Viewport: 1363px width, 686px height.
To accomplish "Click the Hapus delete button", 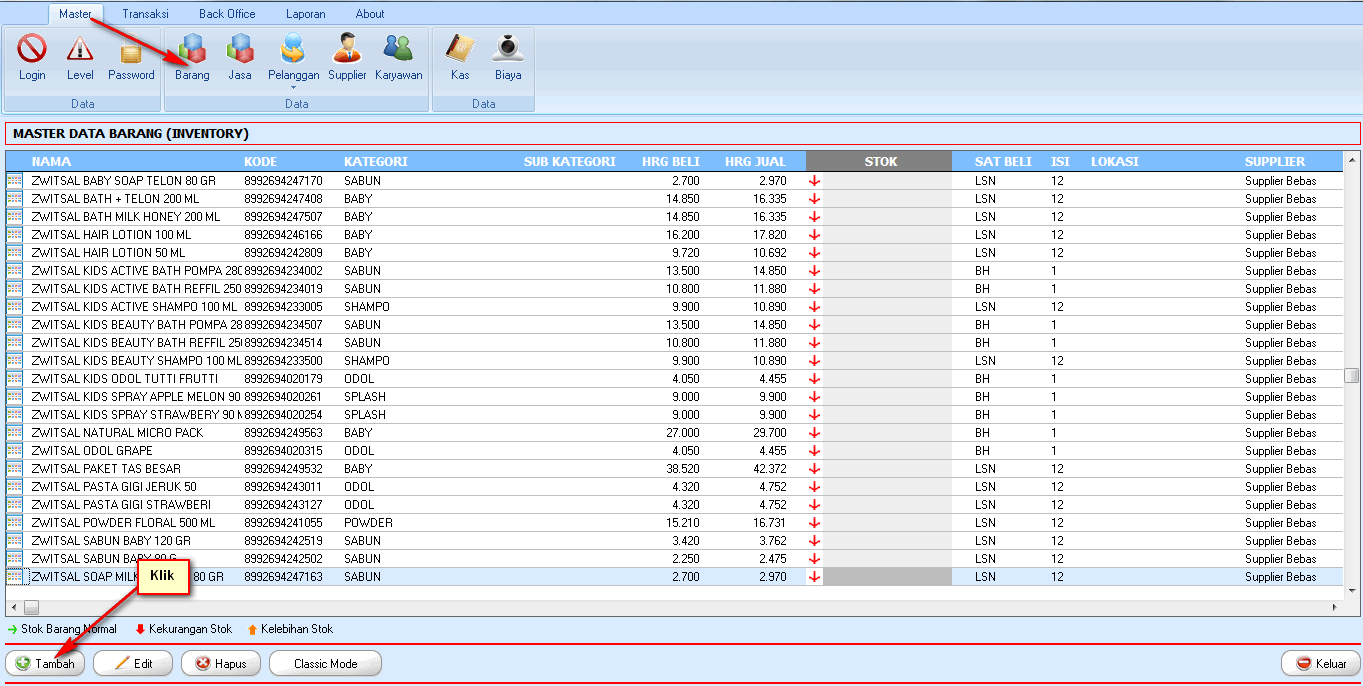I will point(220,663).
